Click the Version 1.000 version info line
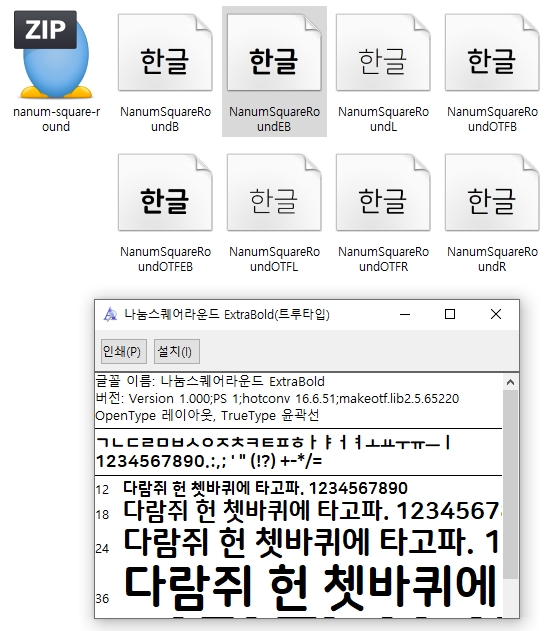Image resolution: width=550 pixels, height=631 pixels. click(277, 398)
